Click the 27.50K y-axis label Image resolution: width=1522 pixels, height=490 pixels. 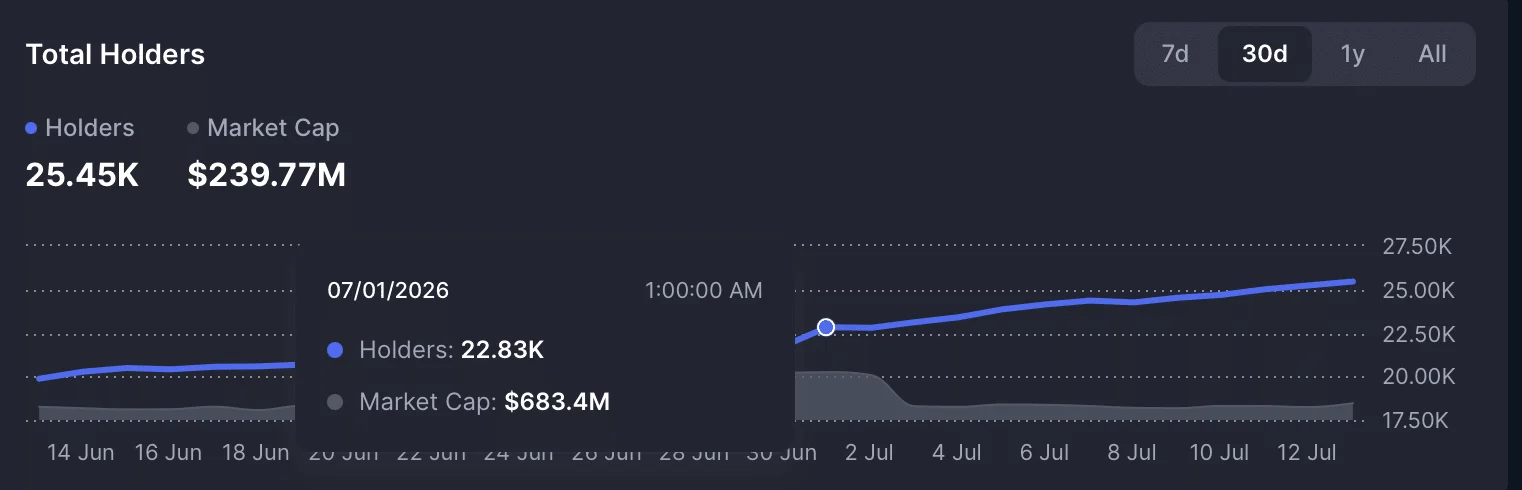click(1416, 247)
